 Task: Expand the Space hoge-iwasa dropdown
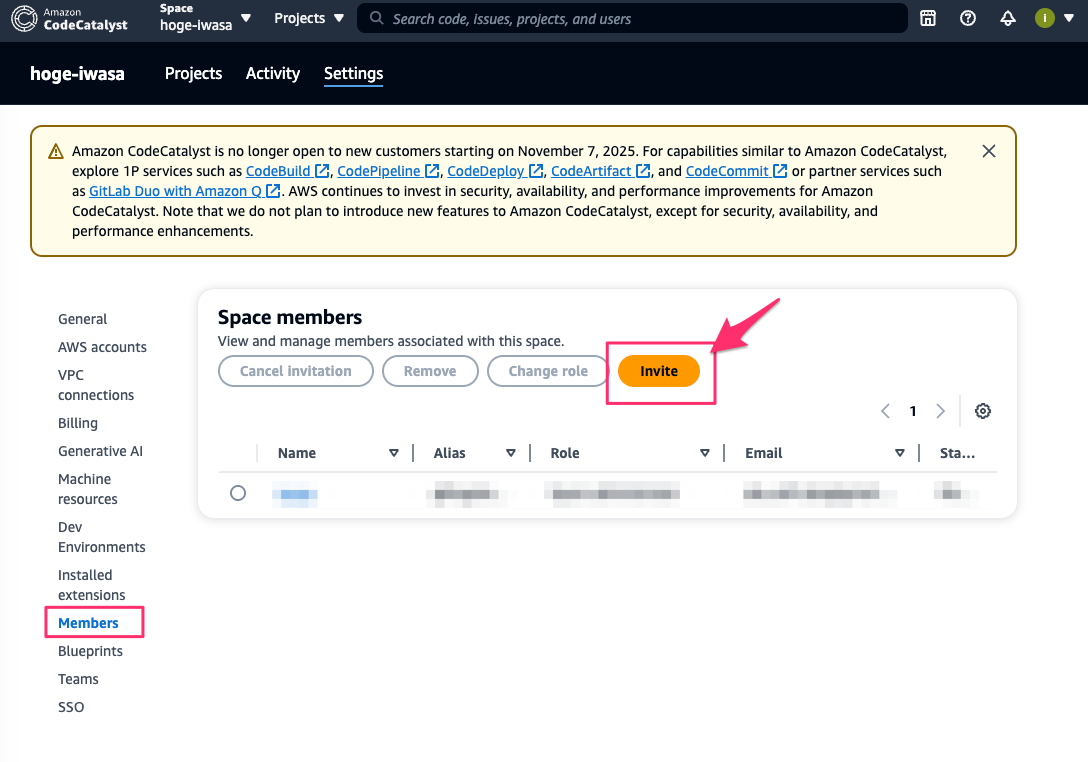click(205, 18)
